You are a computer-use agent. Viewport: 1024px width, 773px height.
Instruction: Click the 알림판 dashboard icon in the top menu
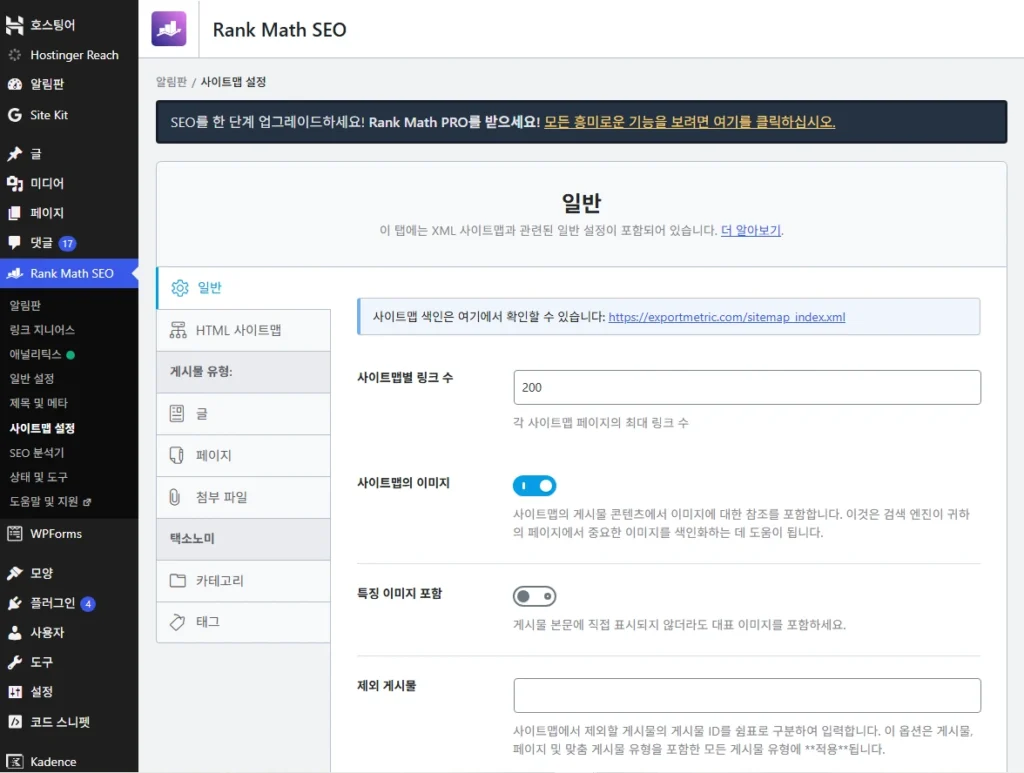14,84
